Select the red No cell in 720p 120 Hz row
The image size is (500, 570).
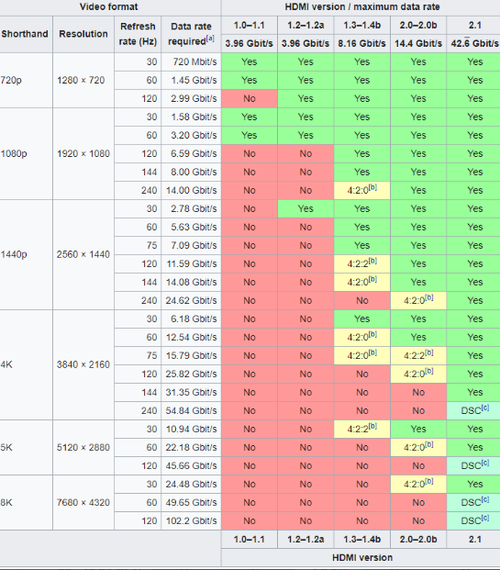click(x=249, y=99)
